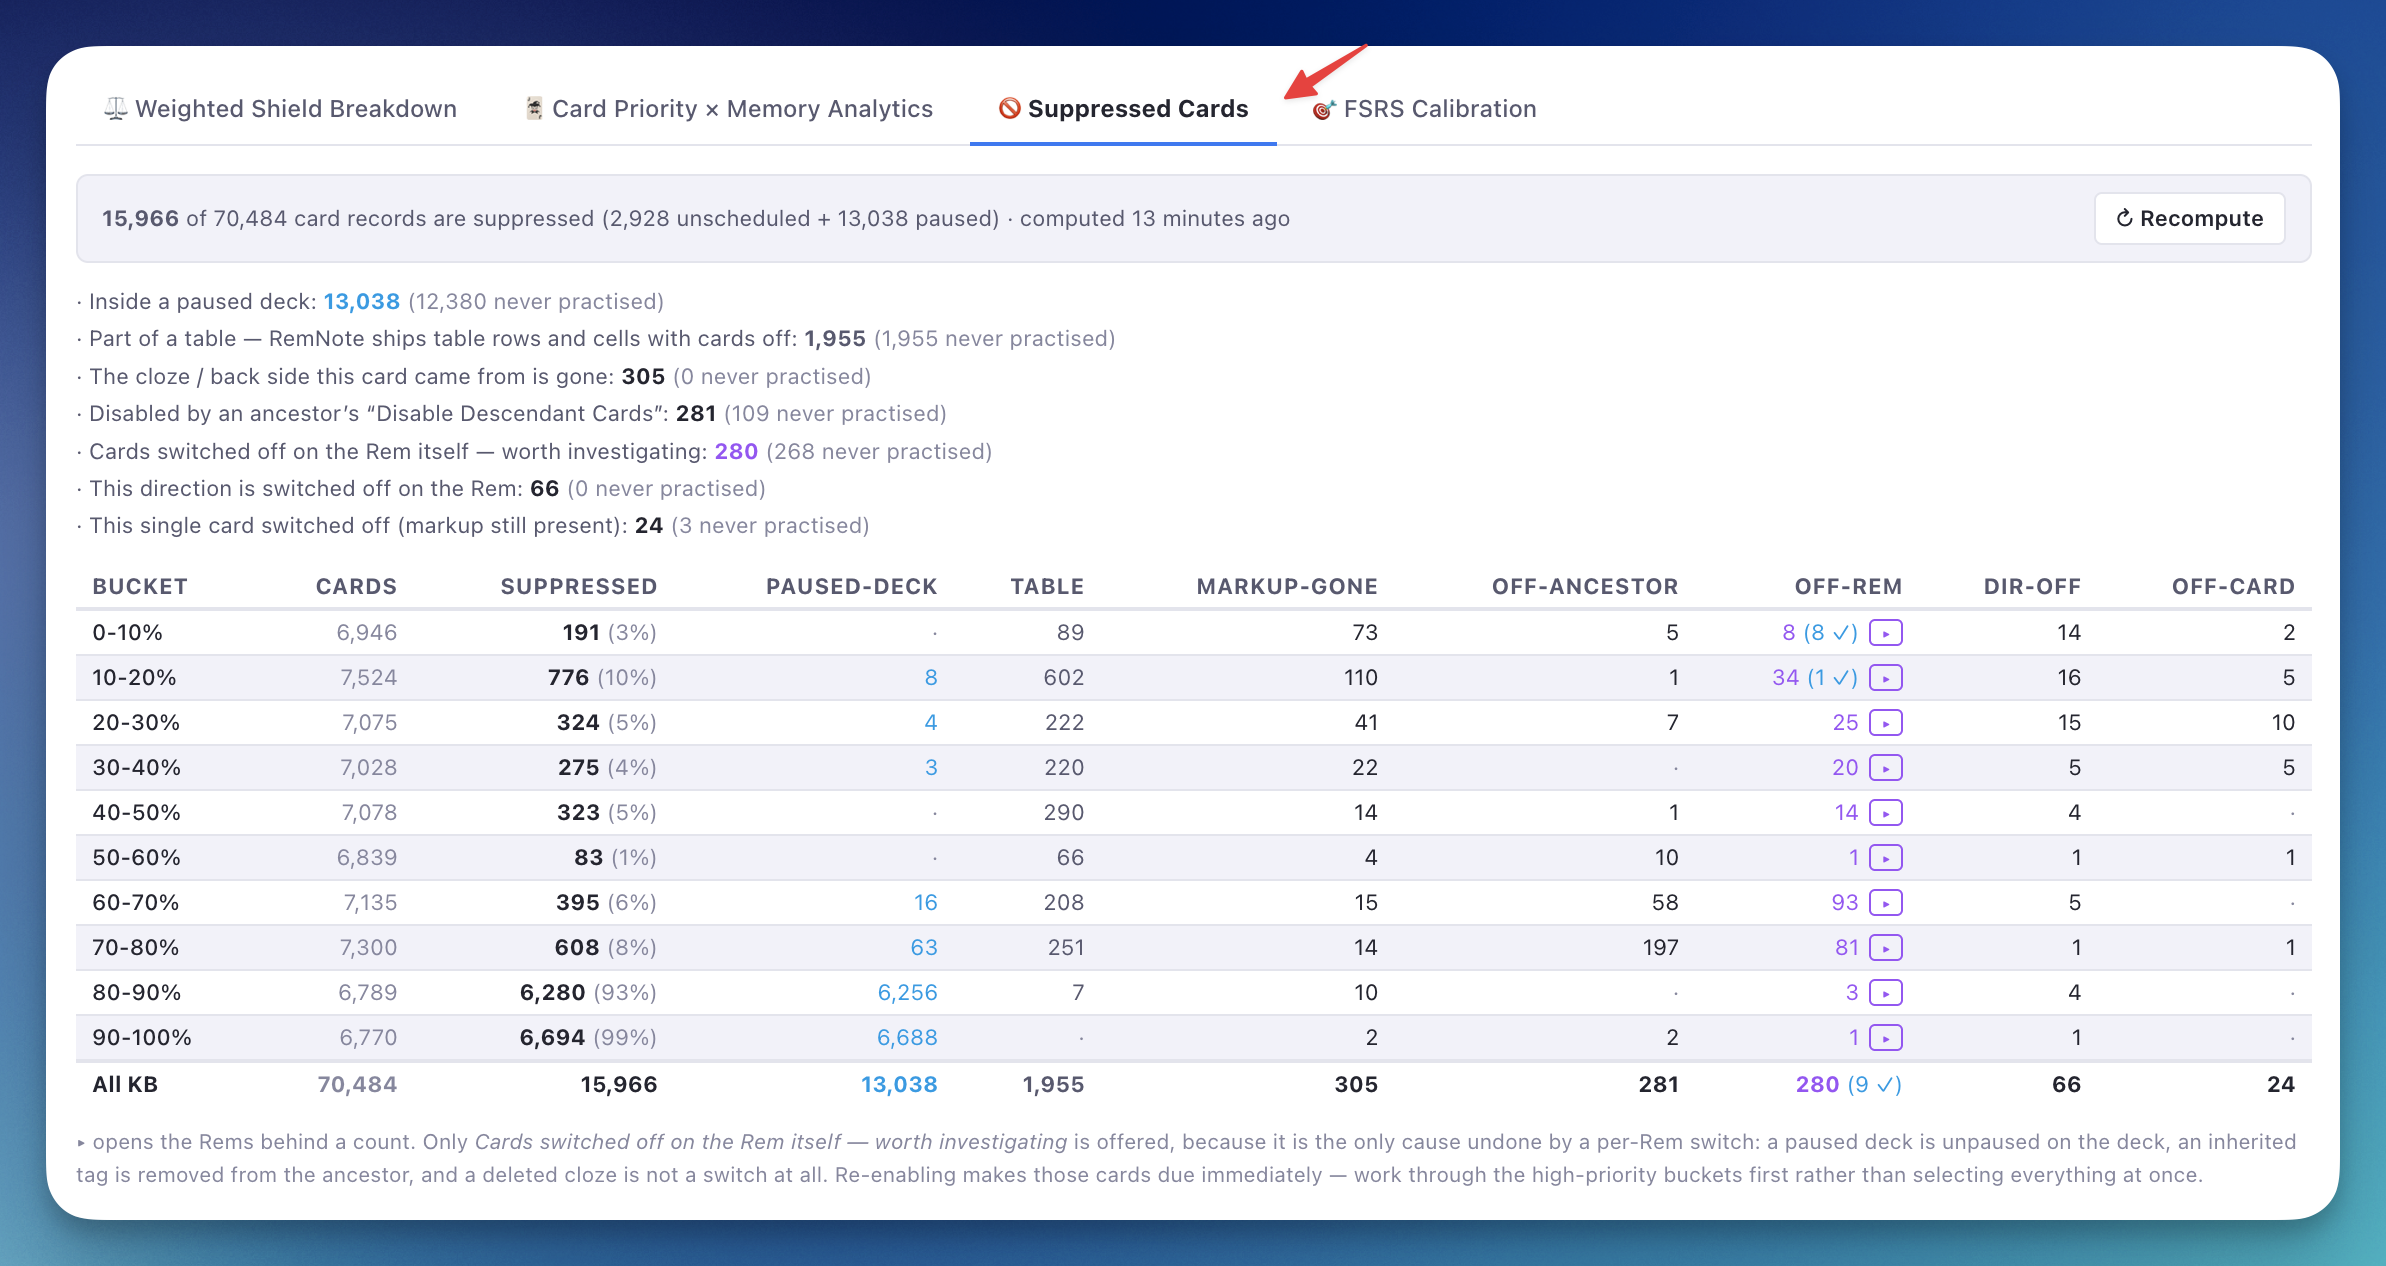Click the BUCKET column header

[140, 587]
